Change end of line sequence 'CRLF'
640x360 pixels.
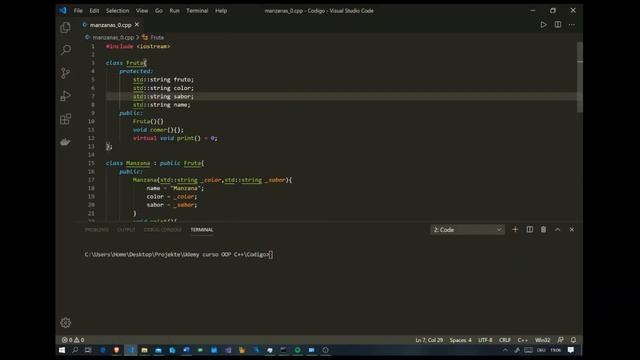[x=504, y=340]
